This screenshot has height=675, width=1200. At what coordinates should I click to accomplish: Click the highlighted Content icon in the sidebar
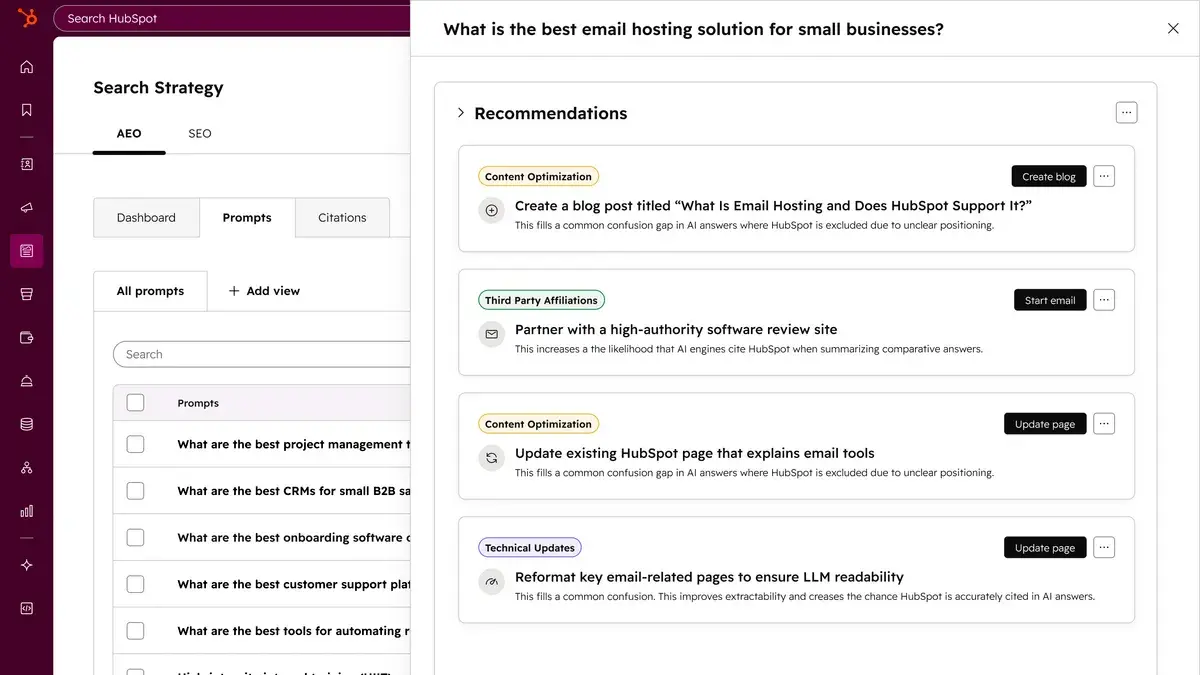coord(26,250)
